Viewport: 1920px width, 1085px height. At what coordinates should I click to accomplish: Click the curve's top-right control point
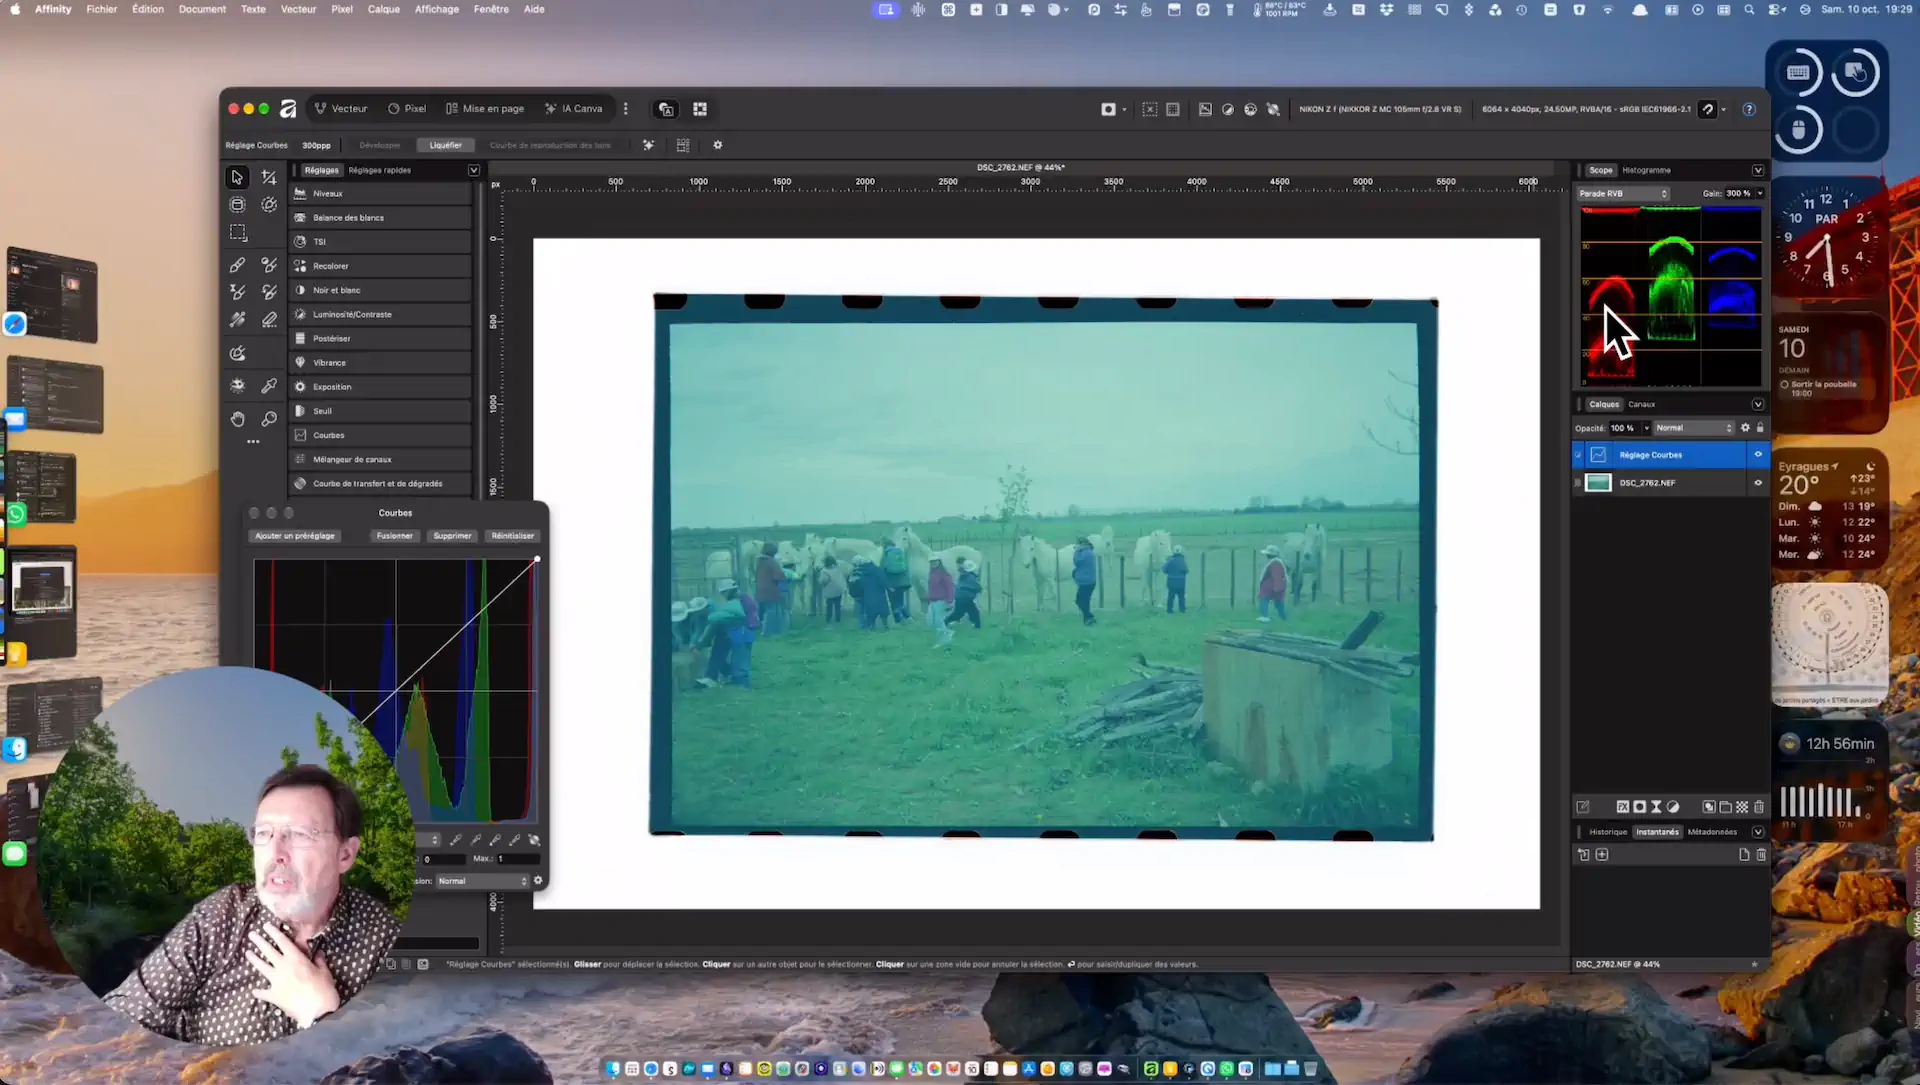537,559
